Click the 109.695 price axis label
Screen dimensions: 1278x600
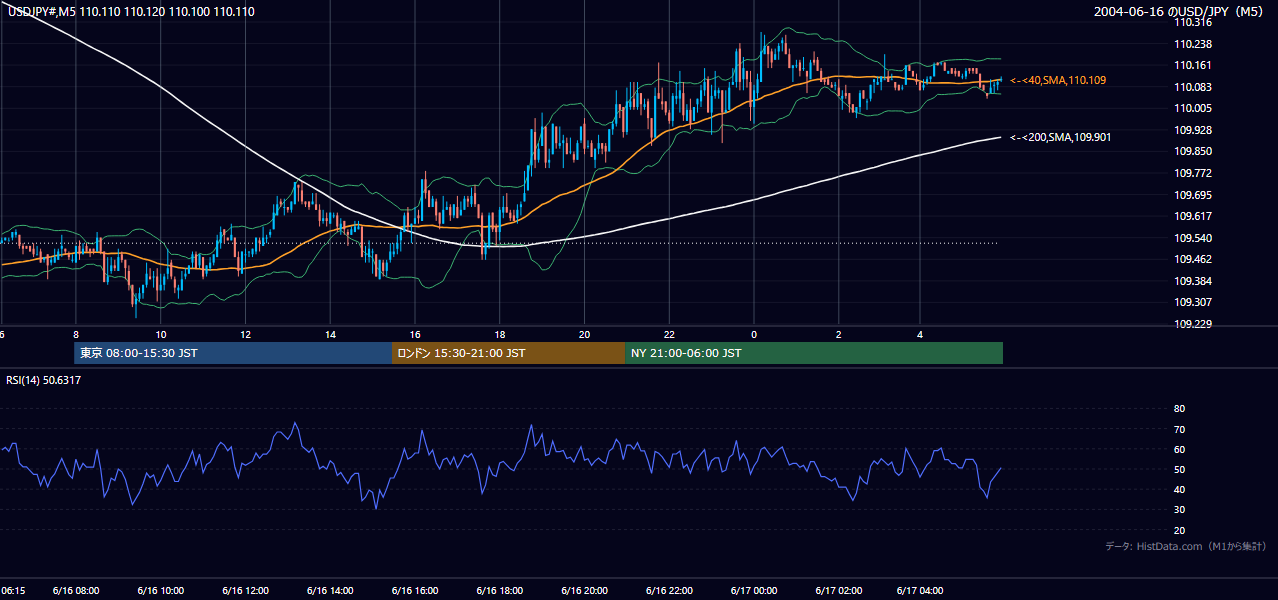pyautogui.click(x=1193, y=195)
